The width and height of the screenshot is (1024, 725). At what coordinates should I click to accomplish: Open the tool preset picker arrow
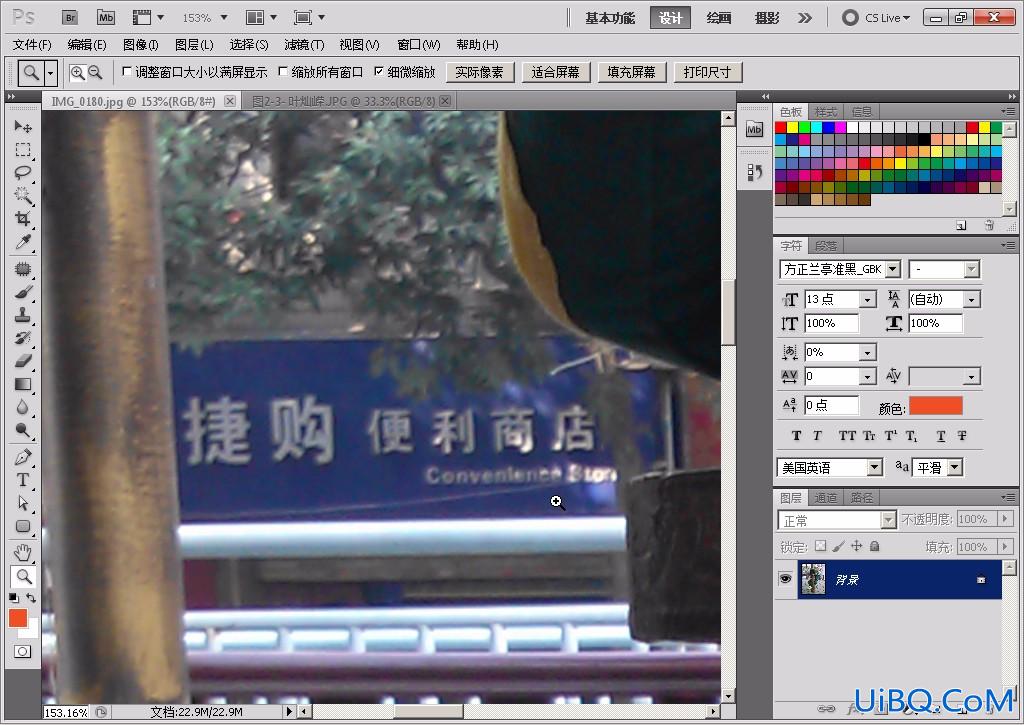click(51, 72)
